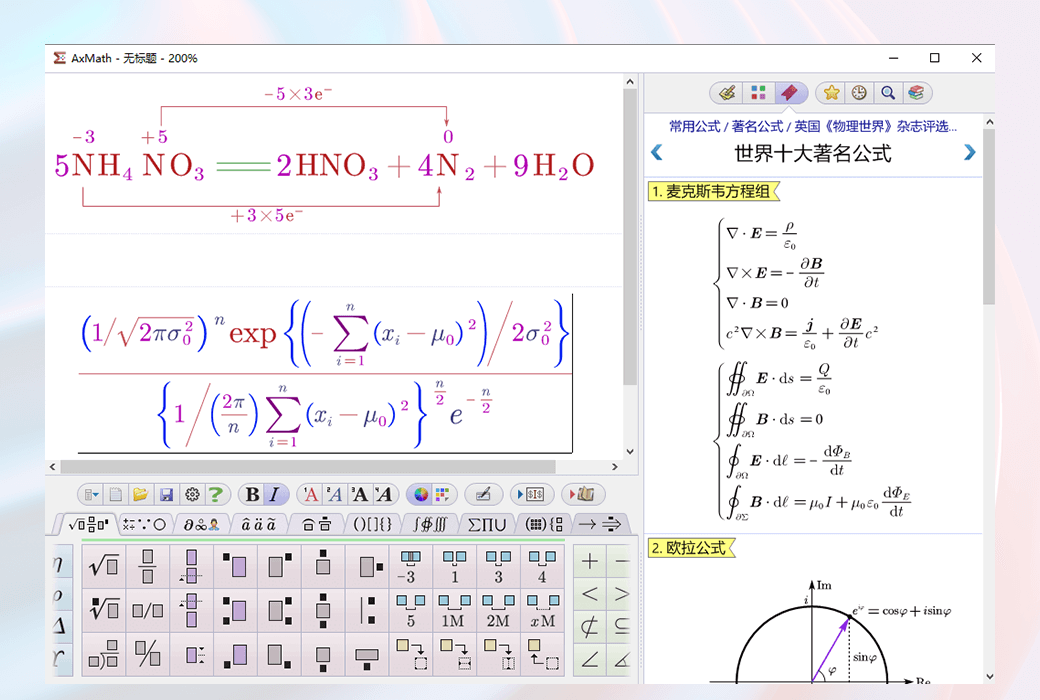Select the search magnifier icon in formula panel
The image size is (1040, 700).
tap(888, 92)
